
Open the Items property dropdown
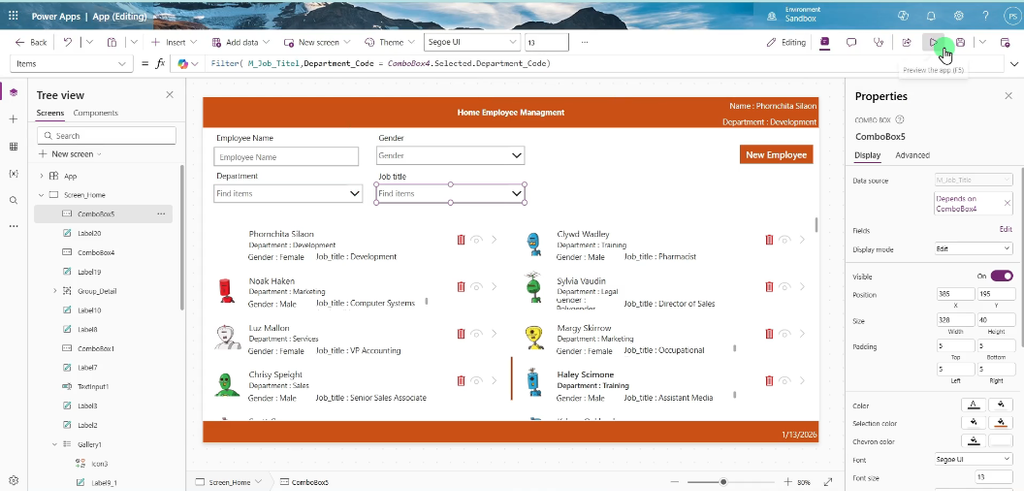pyautogui.click(x=71, y=63)
